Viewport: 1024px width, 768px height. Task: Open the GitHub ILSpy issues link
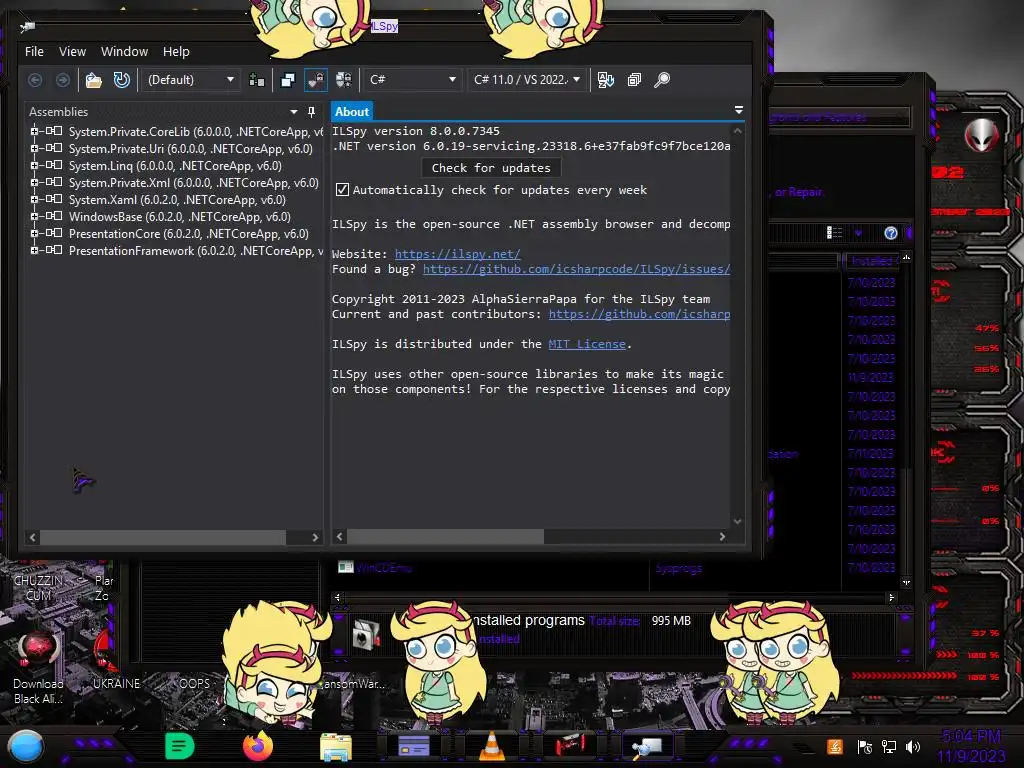tap(576, 269)
